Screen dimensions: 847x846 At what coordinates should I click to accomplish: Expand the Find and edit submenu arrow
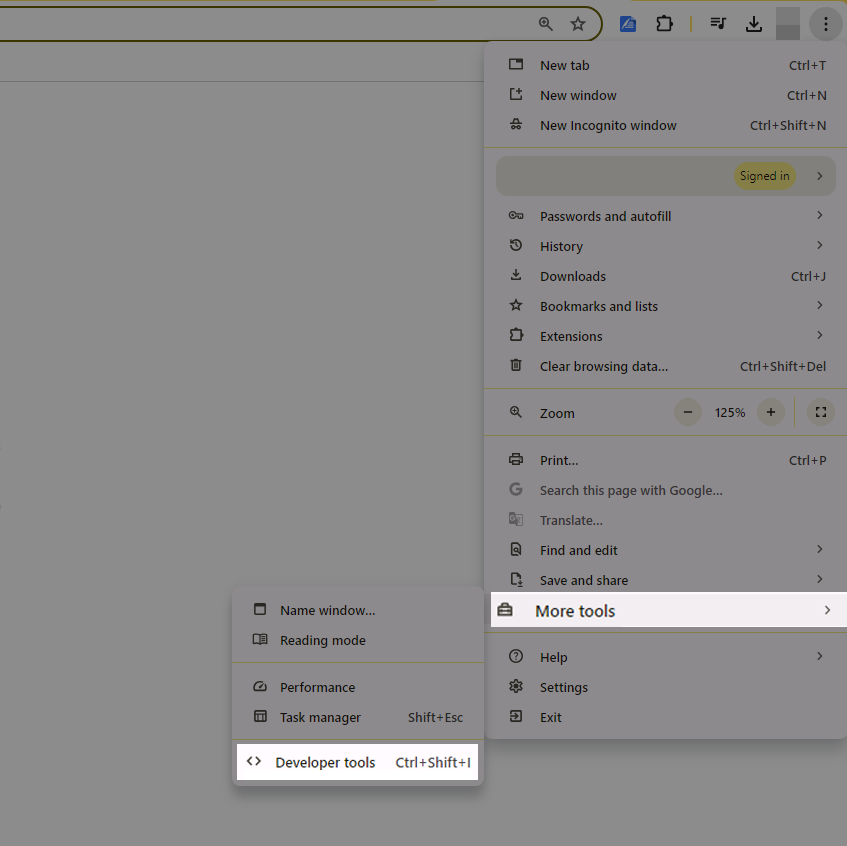tap(819, 549)
